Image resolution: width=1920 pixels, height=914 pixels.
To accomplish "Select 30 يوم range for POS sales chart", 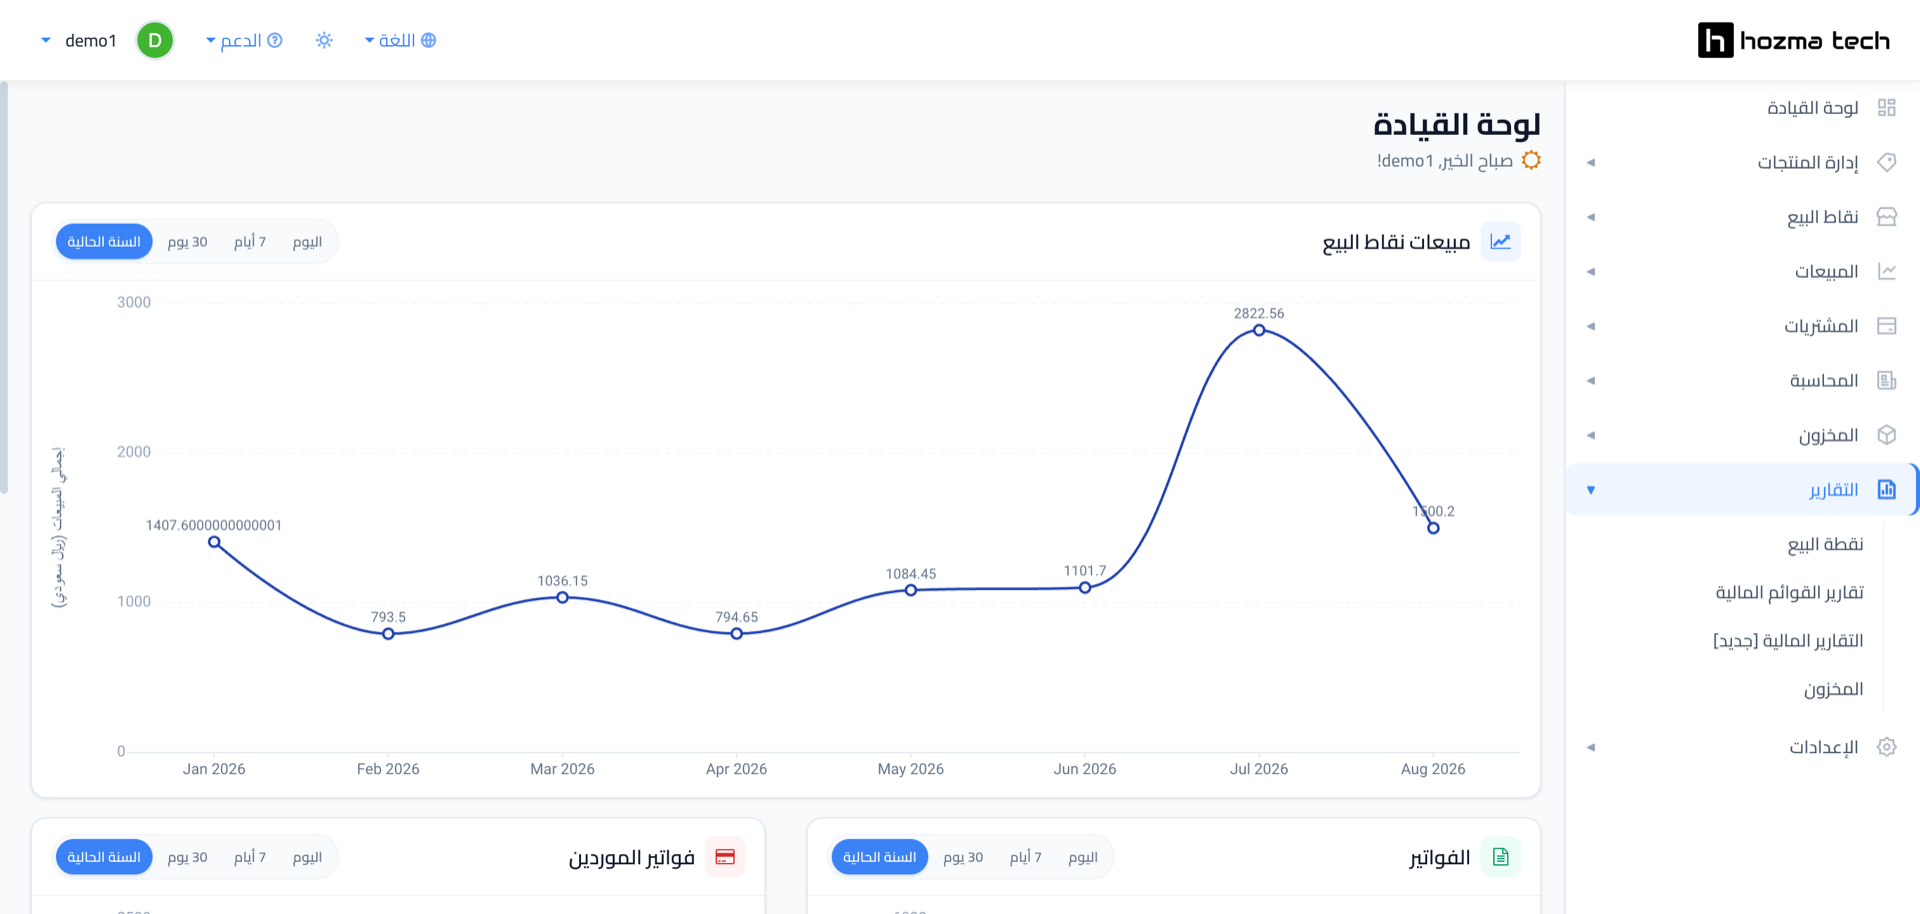I will pyautogui.click(x=188, y=242).
